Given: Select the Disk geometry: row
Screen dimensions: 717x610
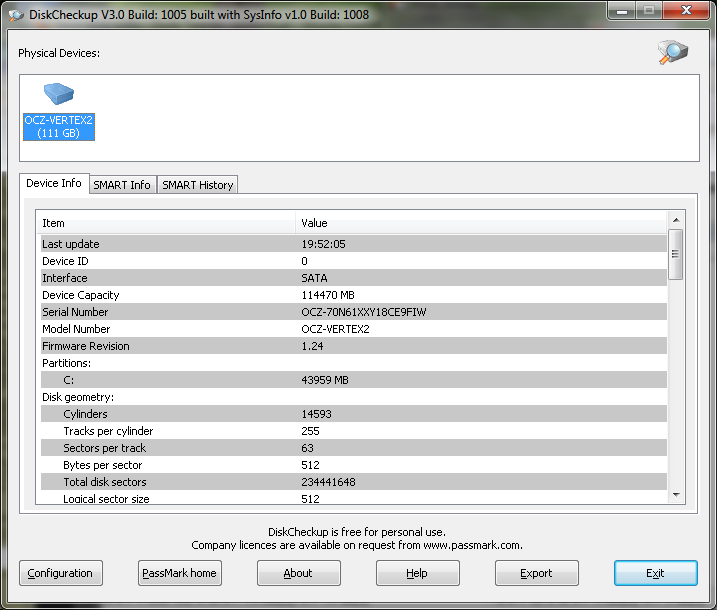Looking at the screenshot, I should coord(353,397).
